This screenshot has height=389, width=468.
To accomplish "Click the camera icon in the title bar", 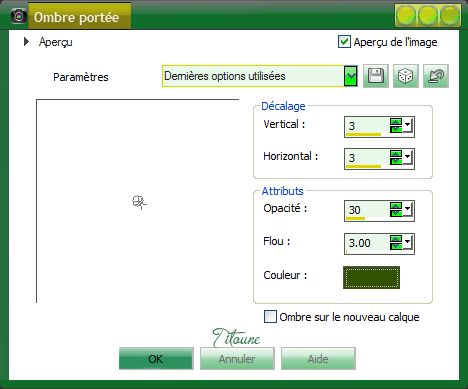I will click(19, 16).
